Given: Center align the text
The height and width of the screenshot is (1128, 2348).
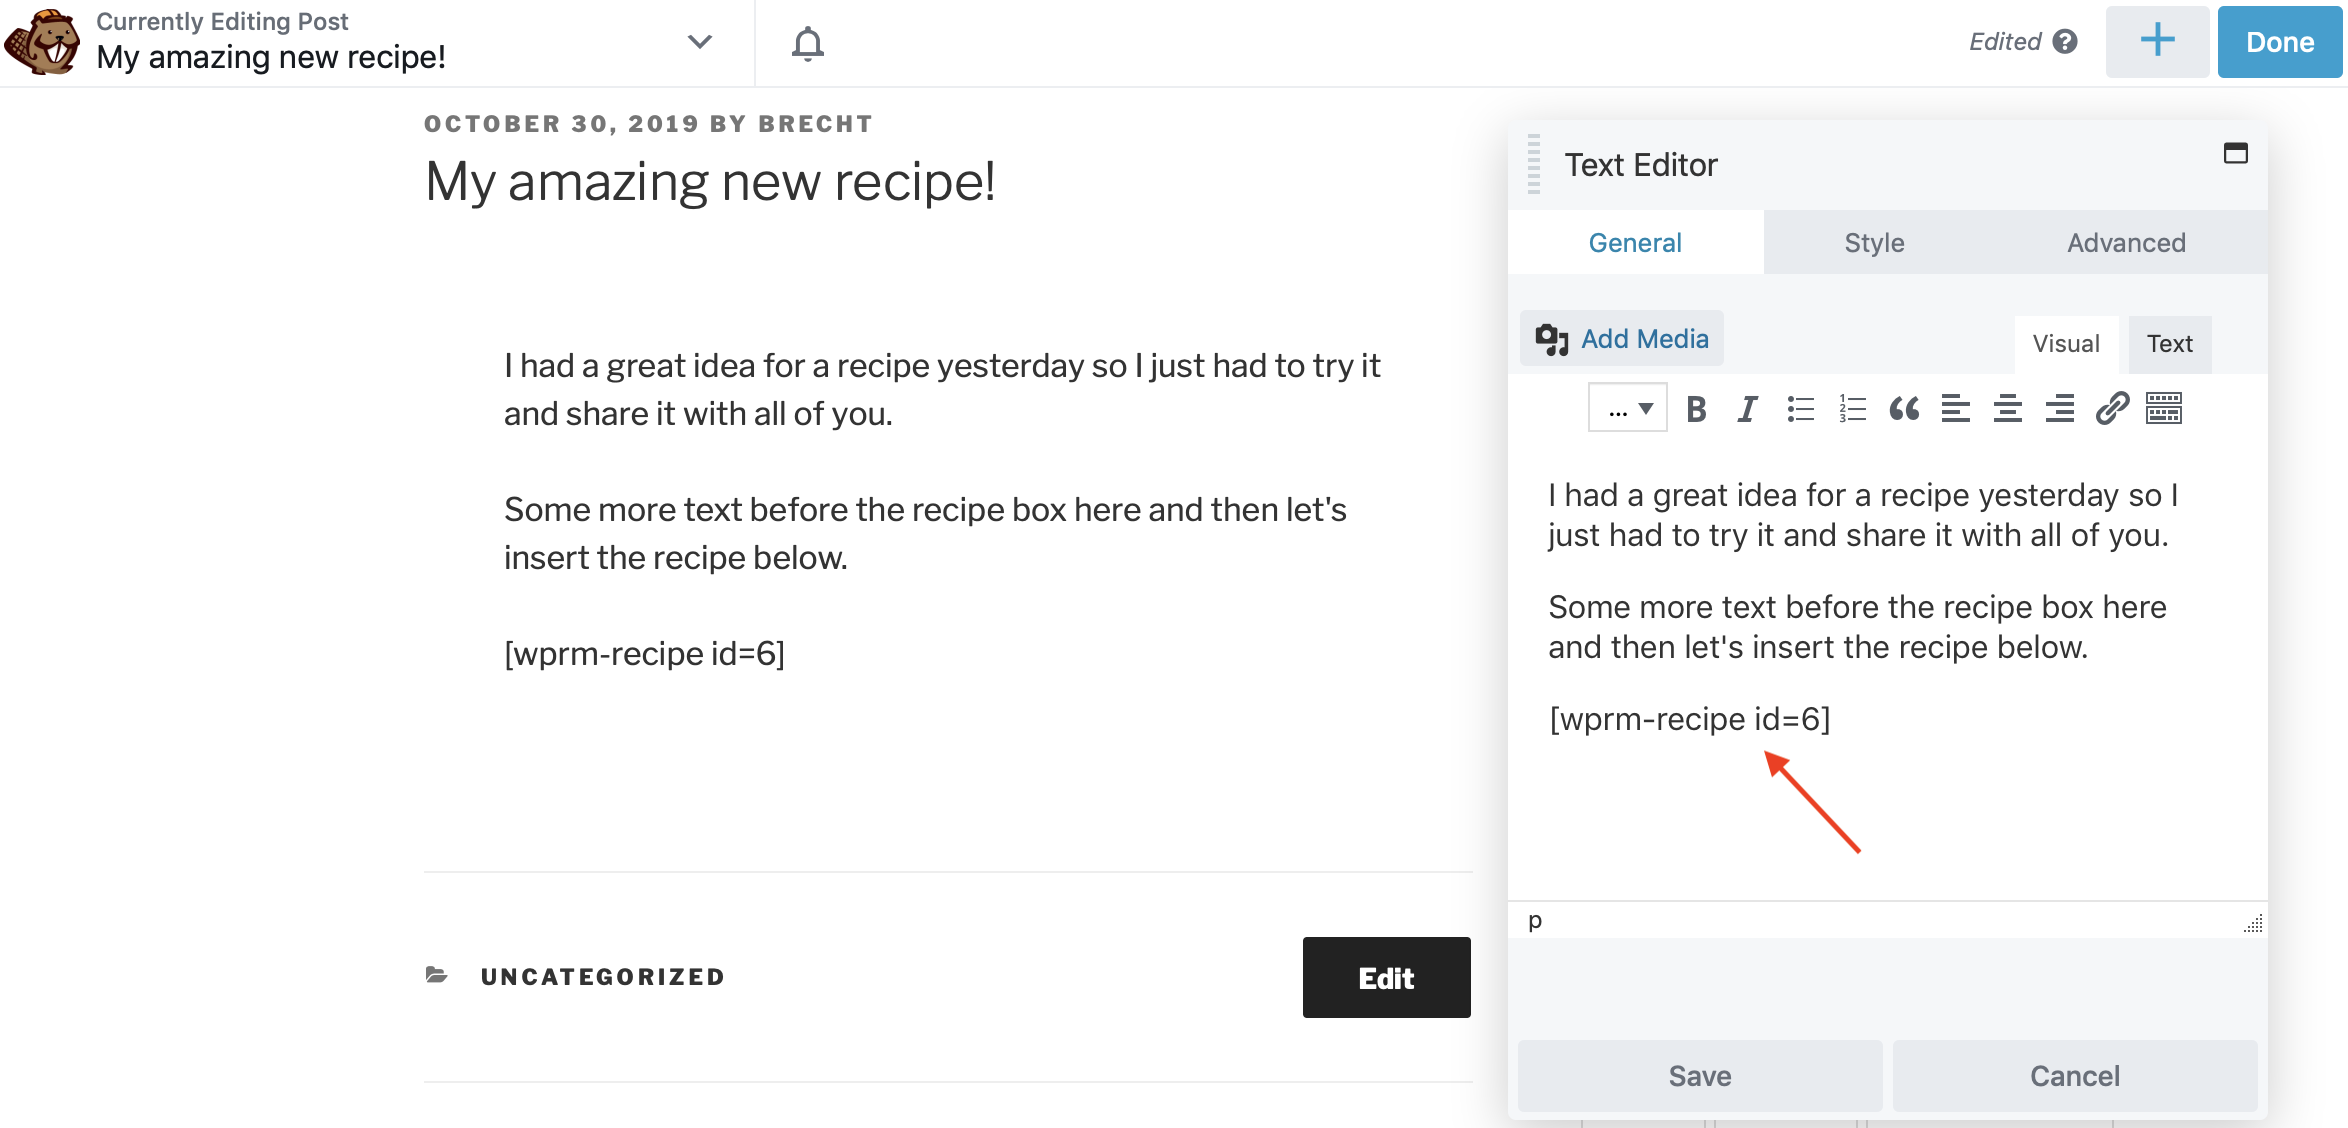Looking at the screenshot, I should (x=2008, y=409).
